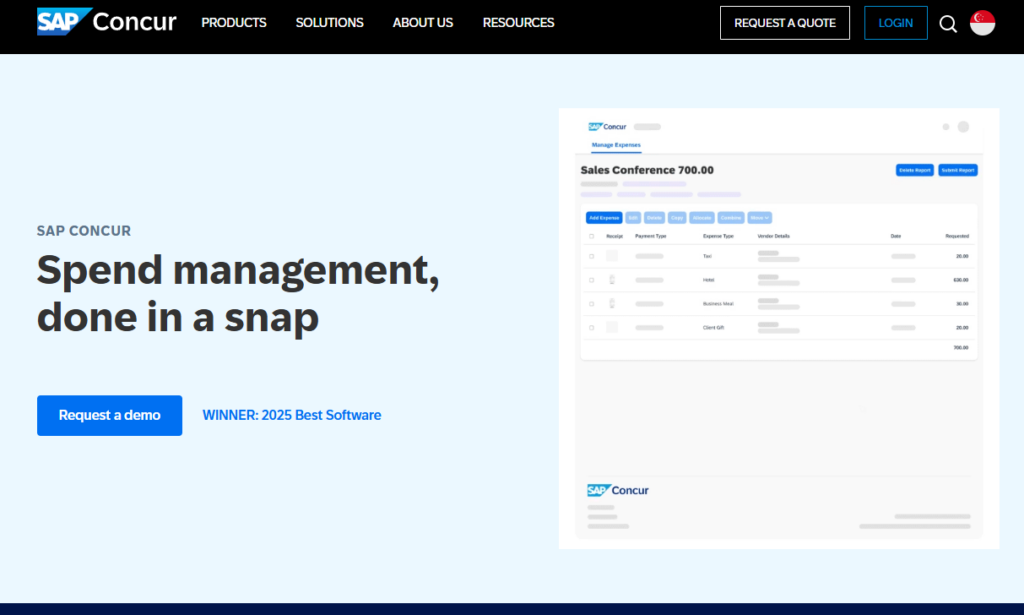Image resolution: width=1024 pixels, height=615 pixels.
Task: Click the Add Expense button
Action: pyautogui.click(x=604, y=217)
